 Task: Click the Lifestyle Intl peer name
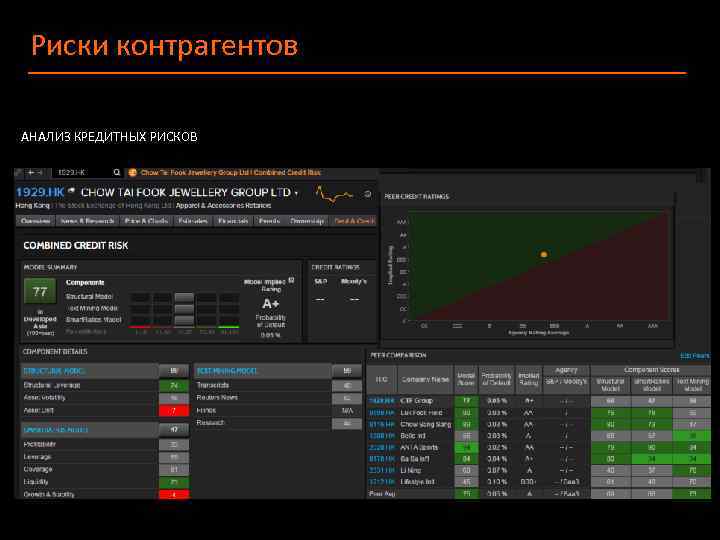[x=417, y=482]
